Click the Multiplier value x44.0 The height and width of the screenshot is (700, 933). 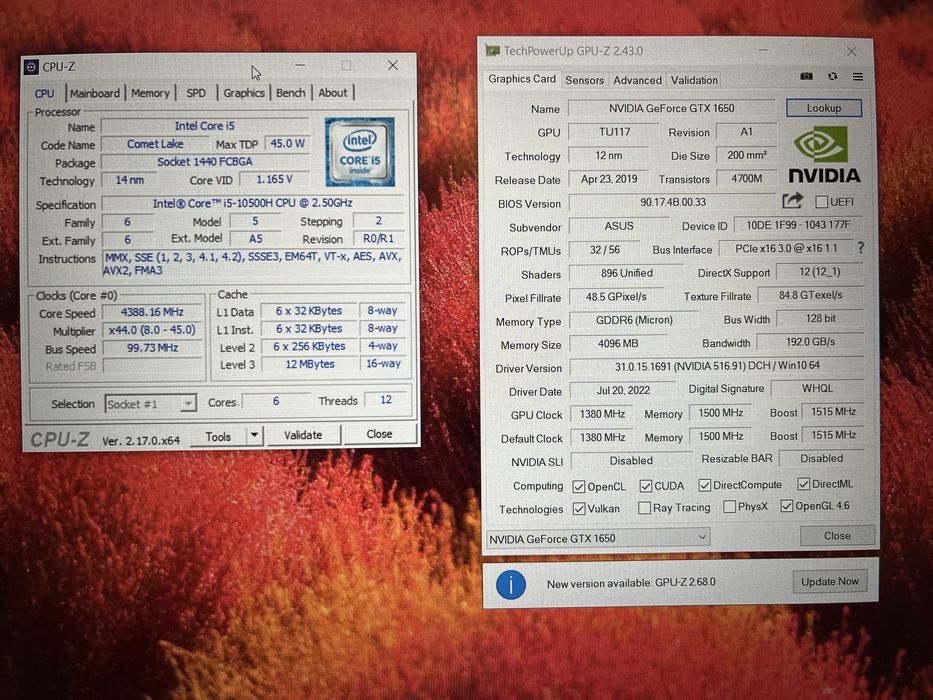[x=152, y=330]
